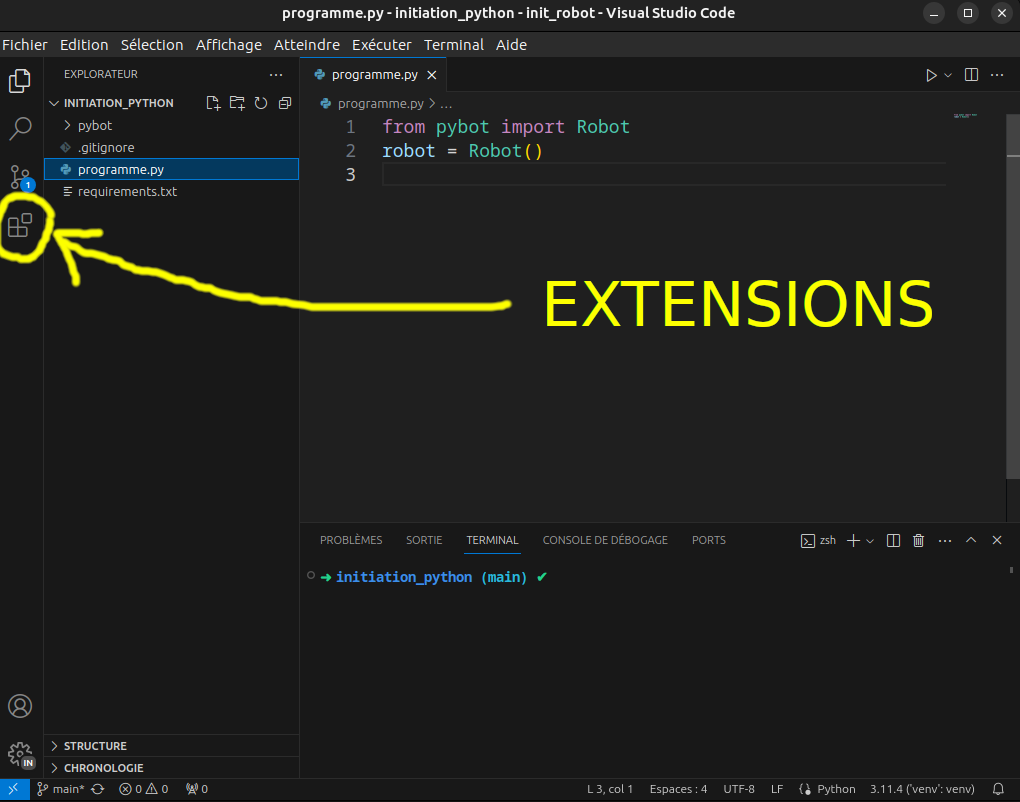Create a new folder in INITIATION_PYTHON
Screen dimensions: 1020x802
(x=237, y=103)
